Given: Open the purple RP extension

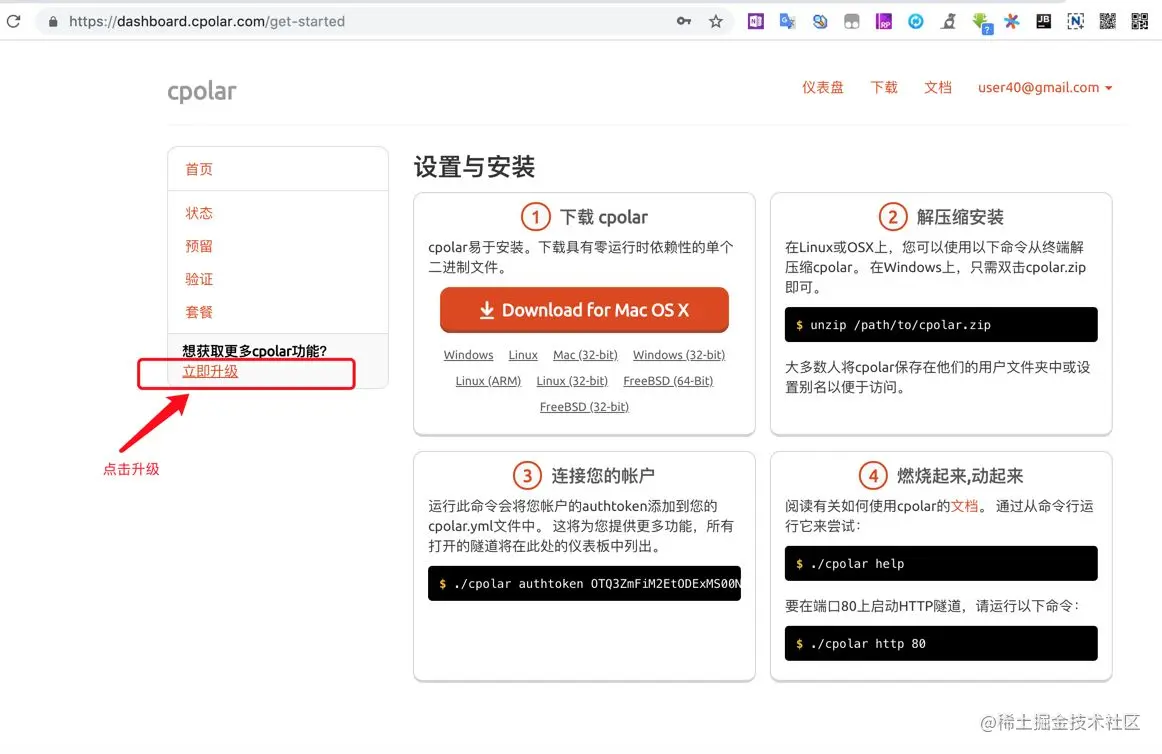Looking at the screenshot, I should click(883, 21).
